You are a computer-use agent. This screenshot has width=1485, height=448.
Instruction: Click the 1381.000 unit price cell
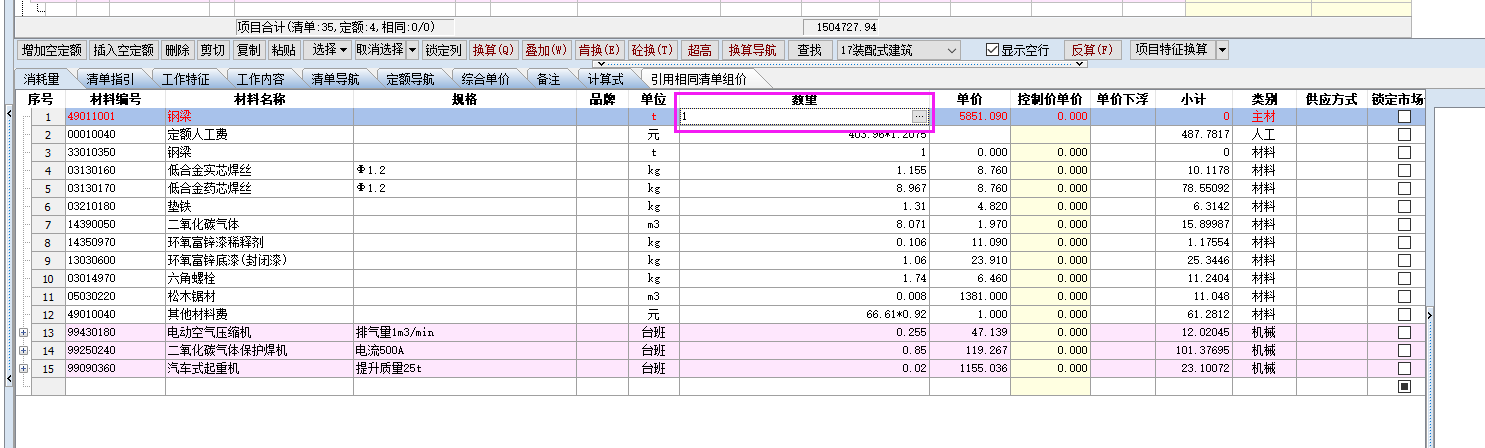[x=969, y=297]
